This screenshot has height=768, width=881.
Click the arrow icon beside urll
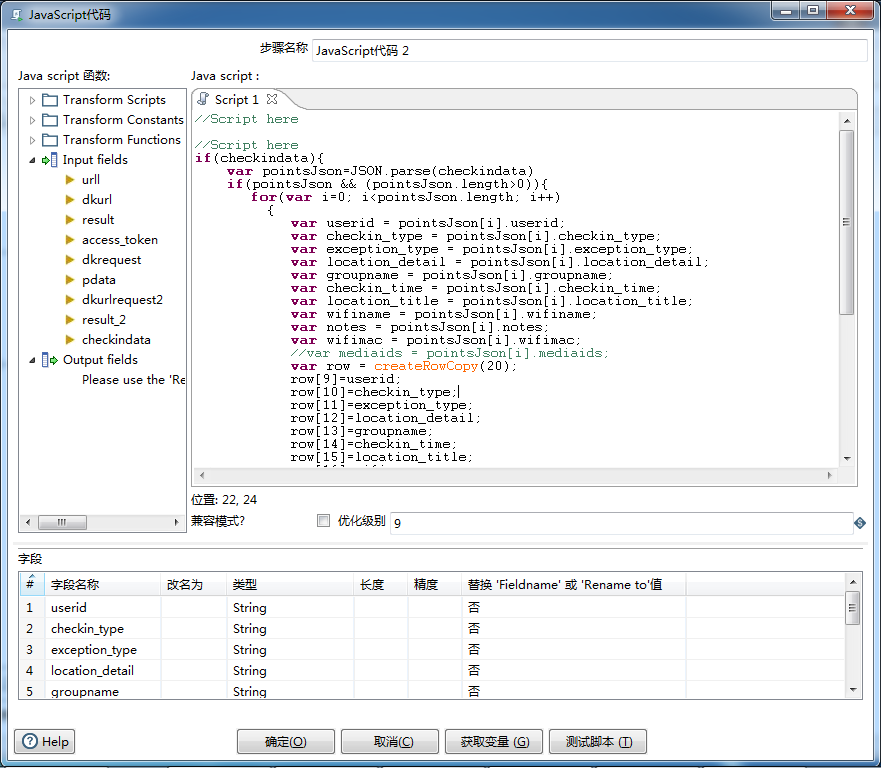(x=70, y=180)
